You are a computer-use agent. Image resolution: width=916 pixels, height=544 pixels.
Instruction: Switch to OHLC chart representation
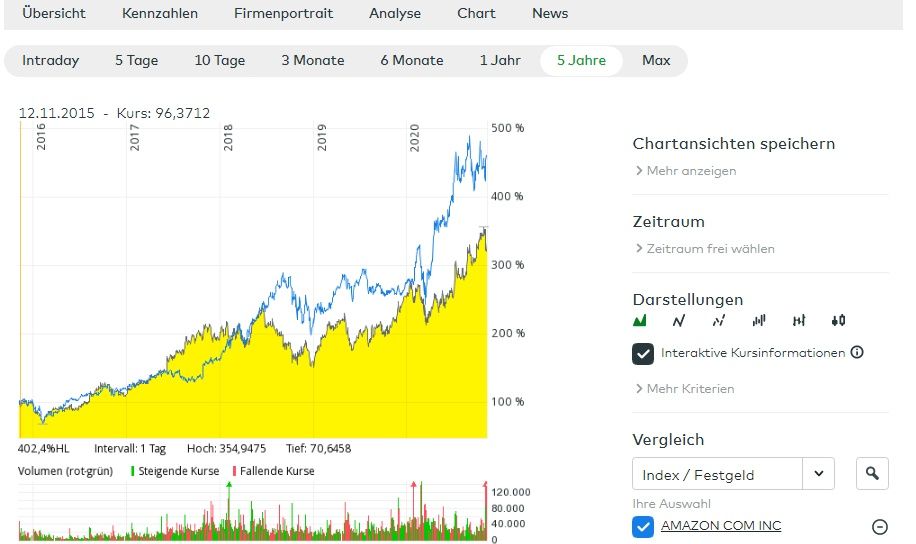pyautogui.click(x=798, y=321)
